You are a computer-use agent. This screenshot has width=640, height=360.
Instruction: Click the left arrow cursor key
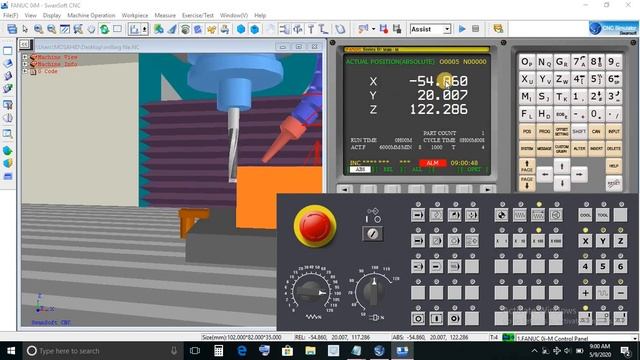(x=545, y=175)
